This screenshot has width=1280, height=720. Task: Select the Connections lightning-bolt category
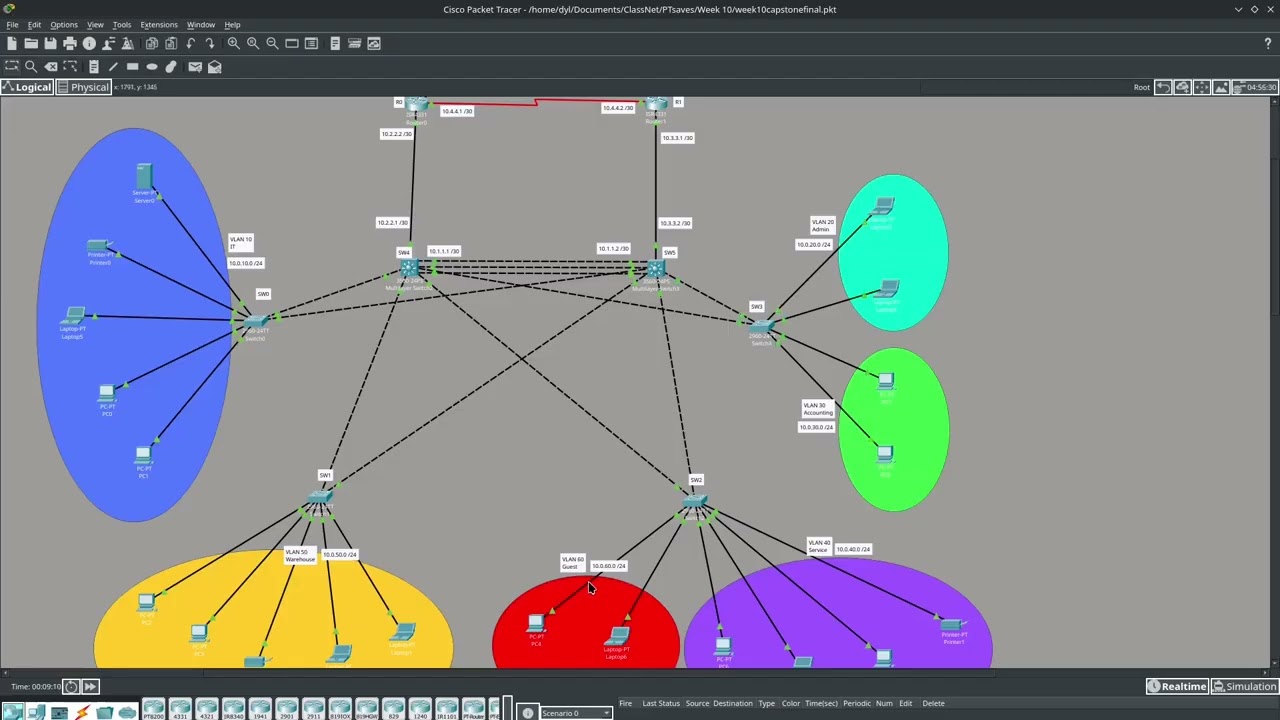[x=82, y=713]
